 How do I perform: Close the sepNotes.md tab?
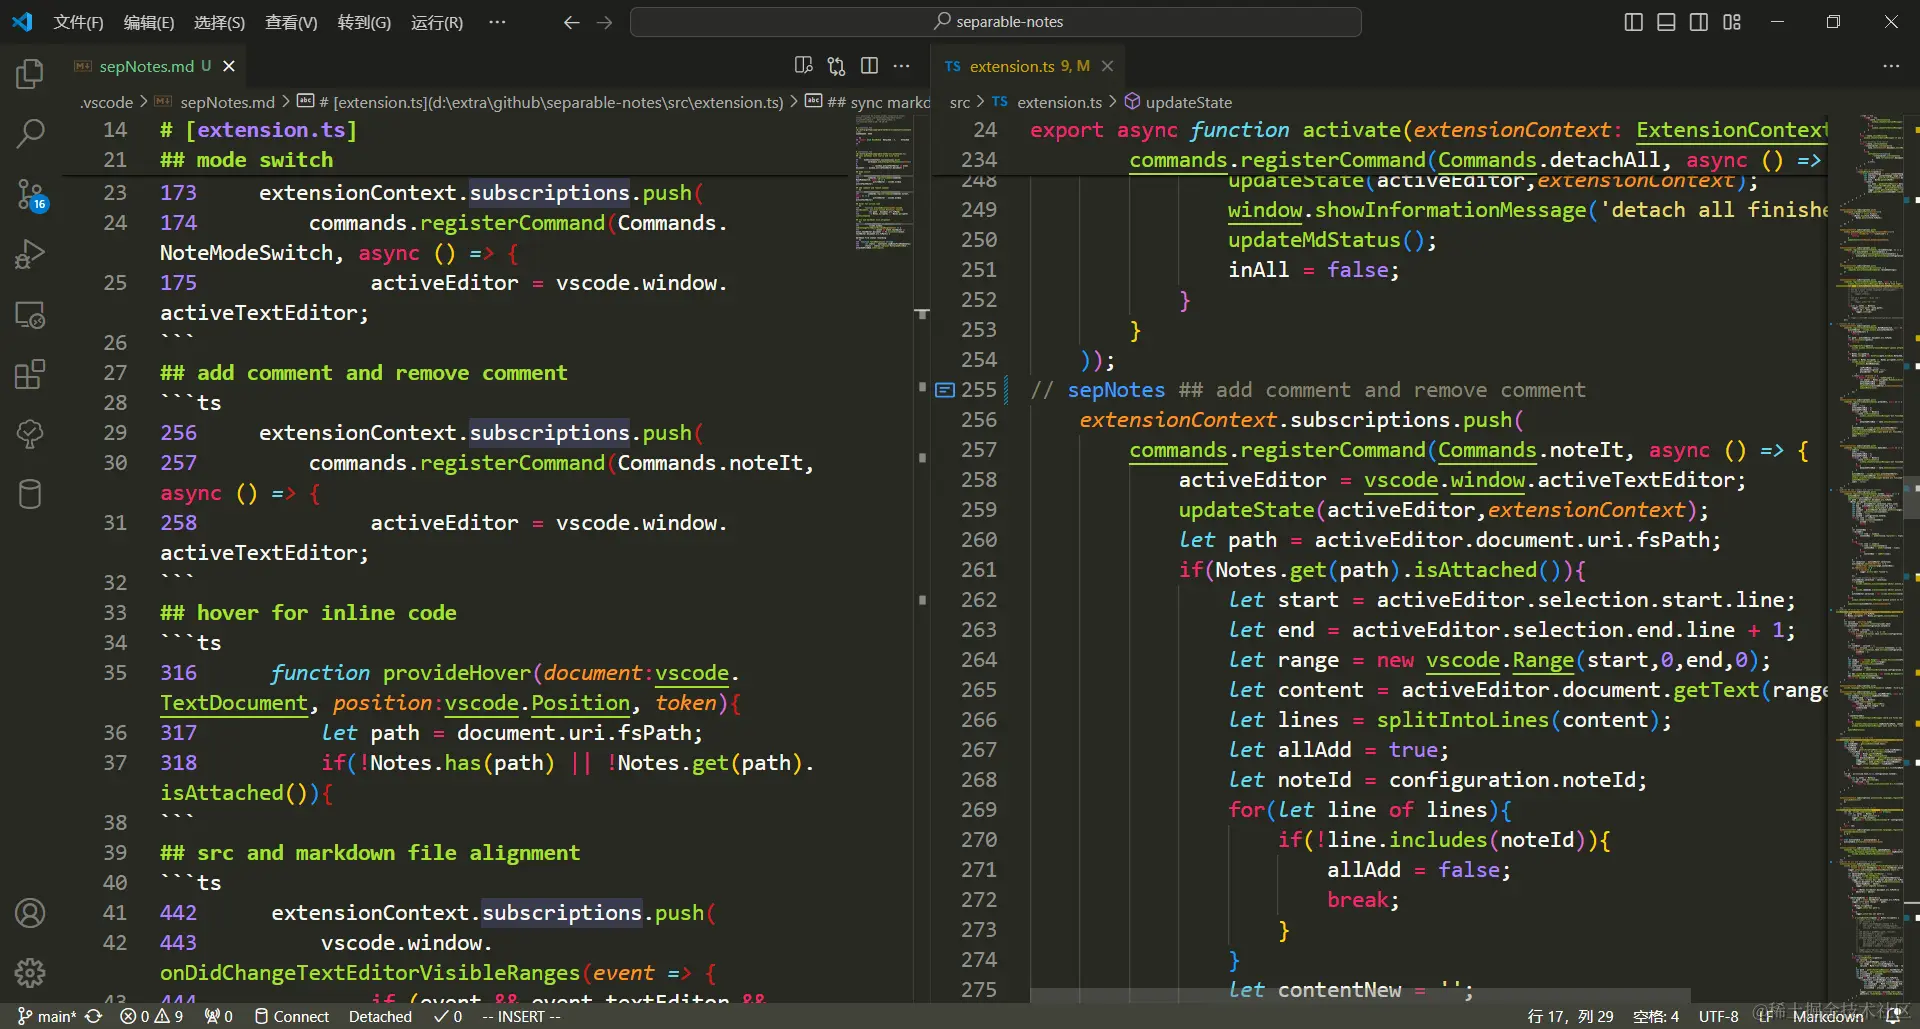(x=229, y=66)
